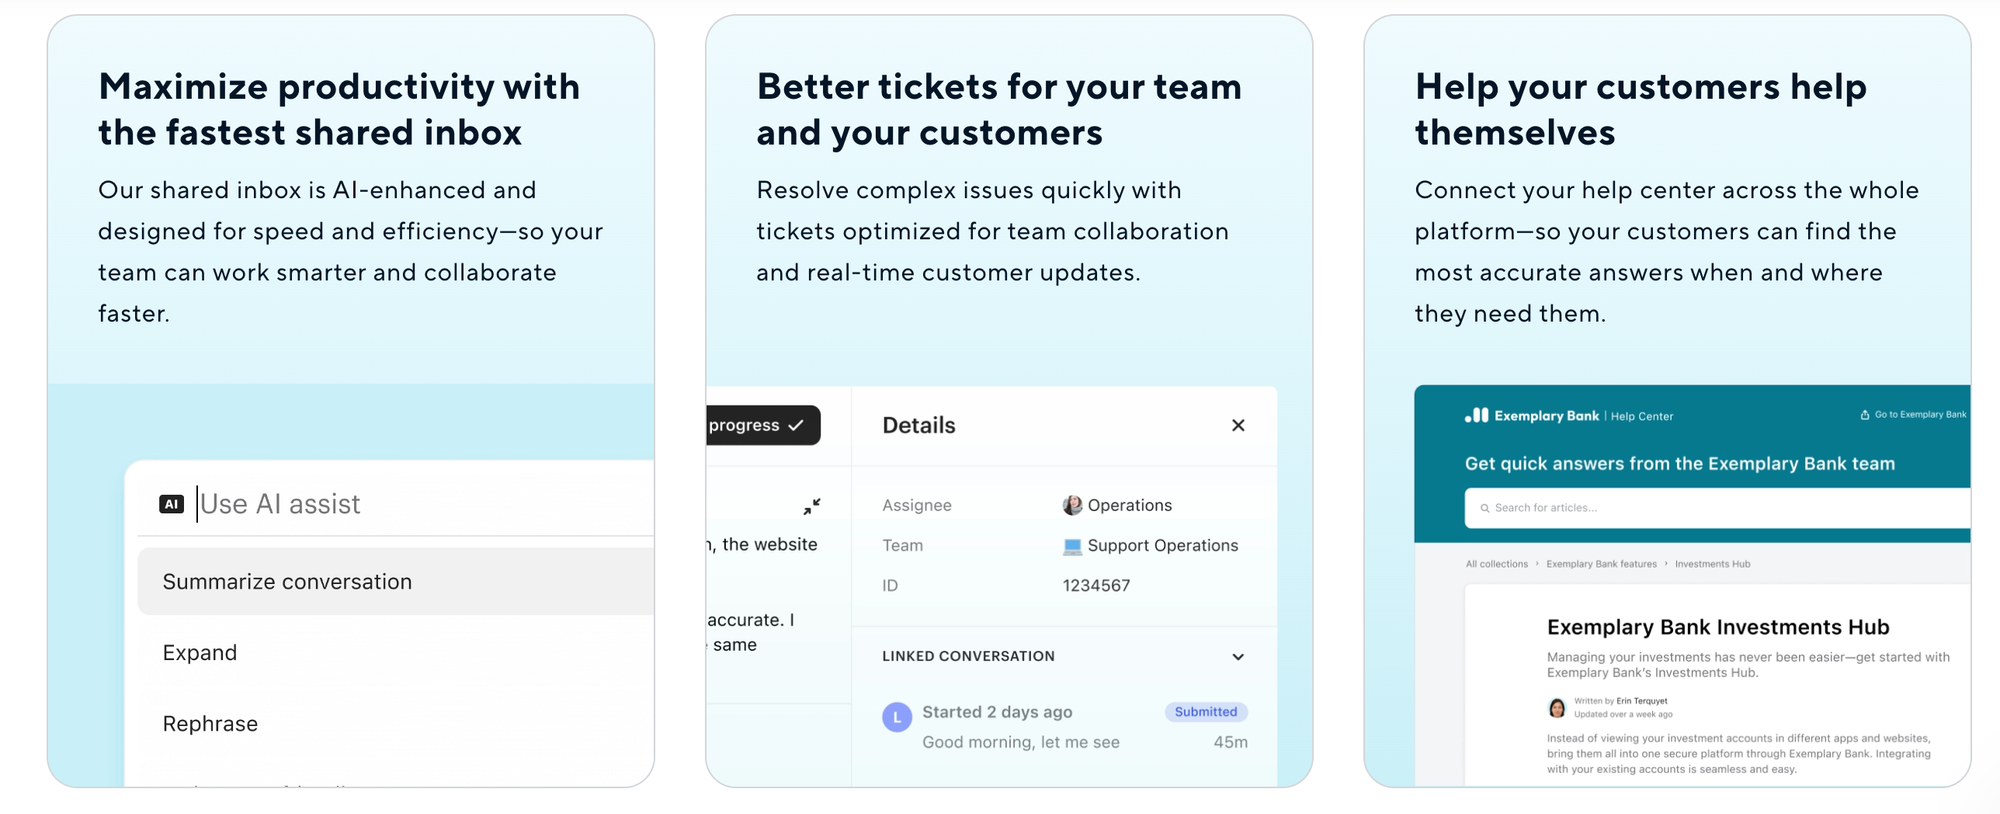
Task: Click the 'L' avatar in Linked Conversation
Action: click(x=896, y=717)
